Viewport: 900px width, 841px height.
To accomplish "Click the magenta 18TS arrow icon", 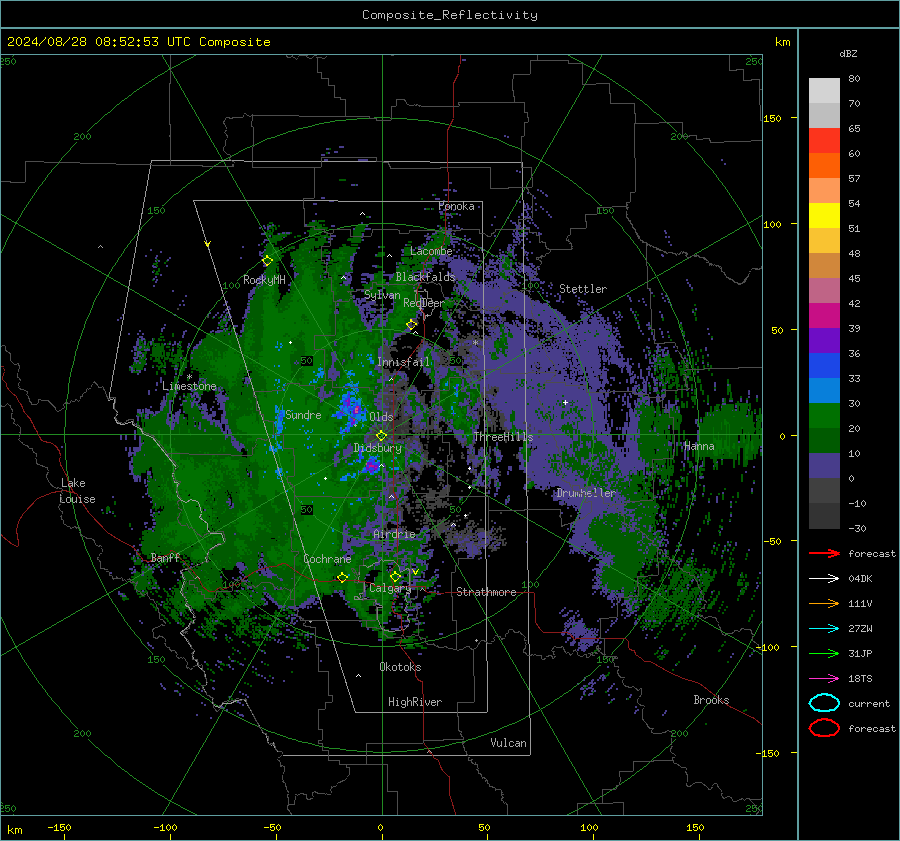I will (824, 678).
